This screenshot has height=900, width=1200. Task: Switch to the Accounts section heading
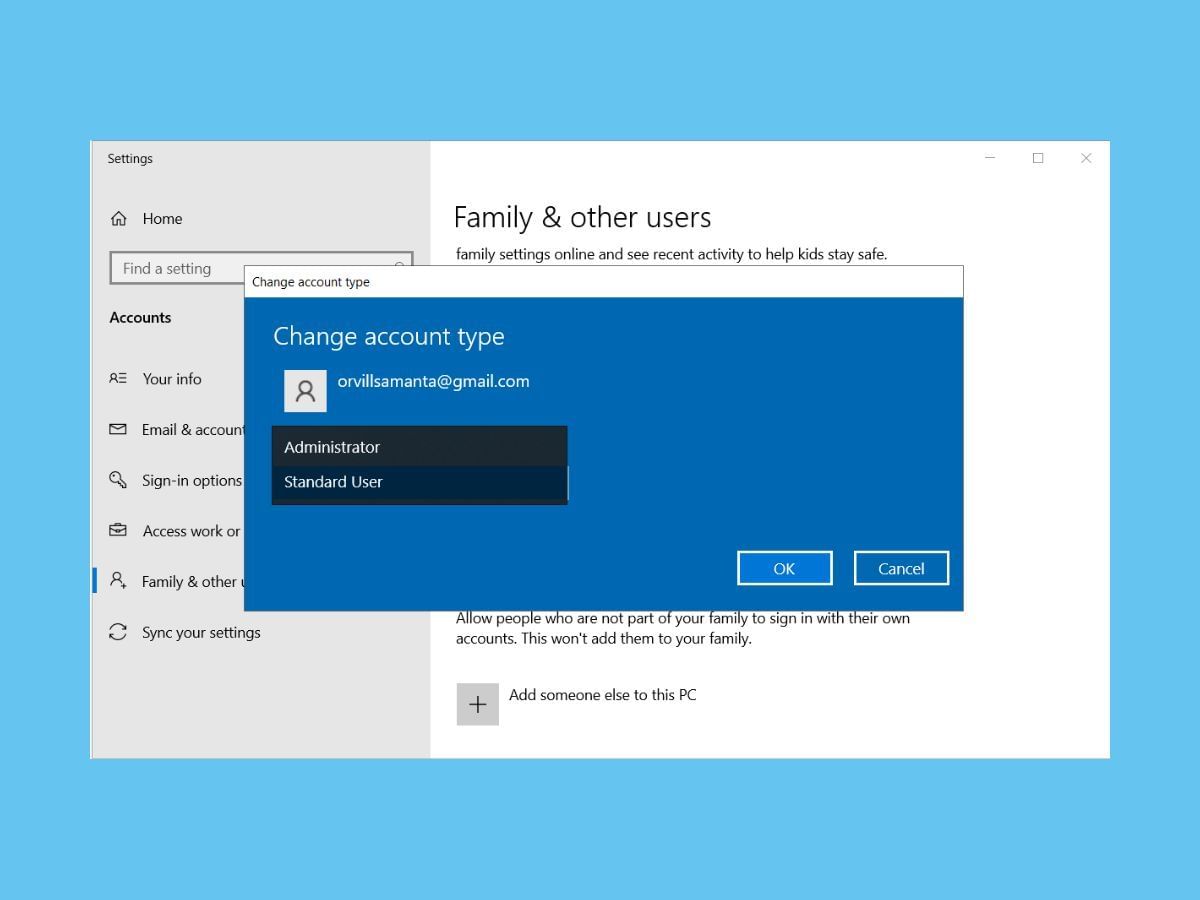coord(140,317)
